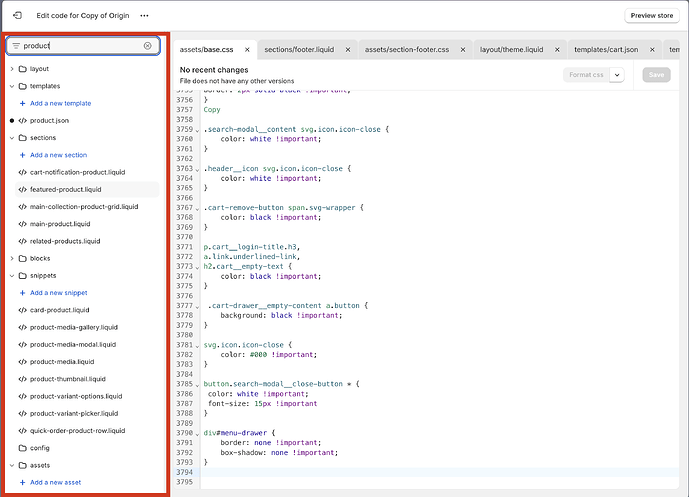Image resolution: width=689 pixels, height=497 pixels.
Task: Close the assets/base.css tab
Action: click(246, 49)
